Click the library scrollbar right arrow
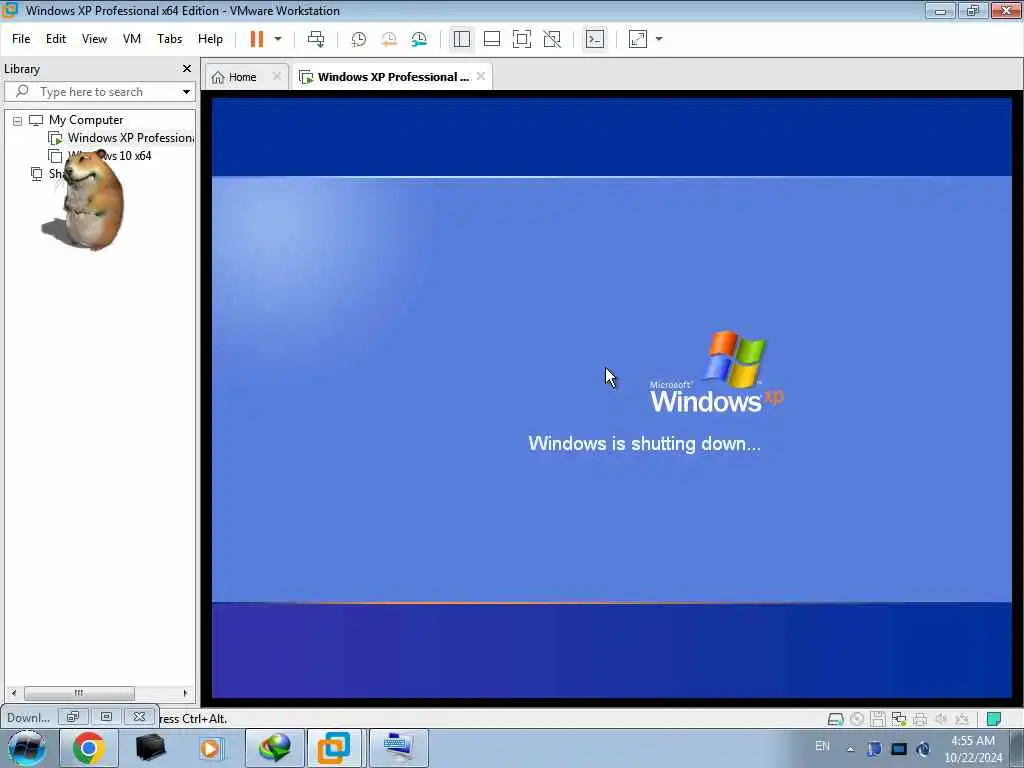The width and height of the screenshot is (1024, 768). [x=185, y=693]
